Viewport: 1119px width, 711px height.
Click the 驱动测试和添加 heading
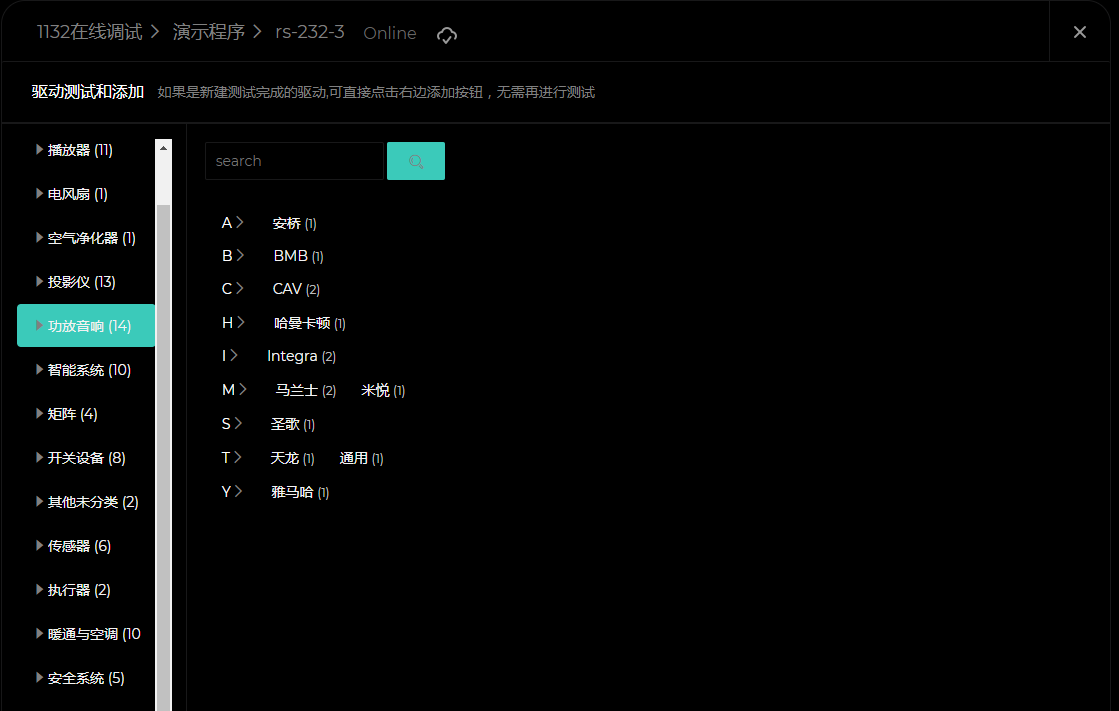point(88,92)
